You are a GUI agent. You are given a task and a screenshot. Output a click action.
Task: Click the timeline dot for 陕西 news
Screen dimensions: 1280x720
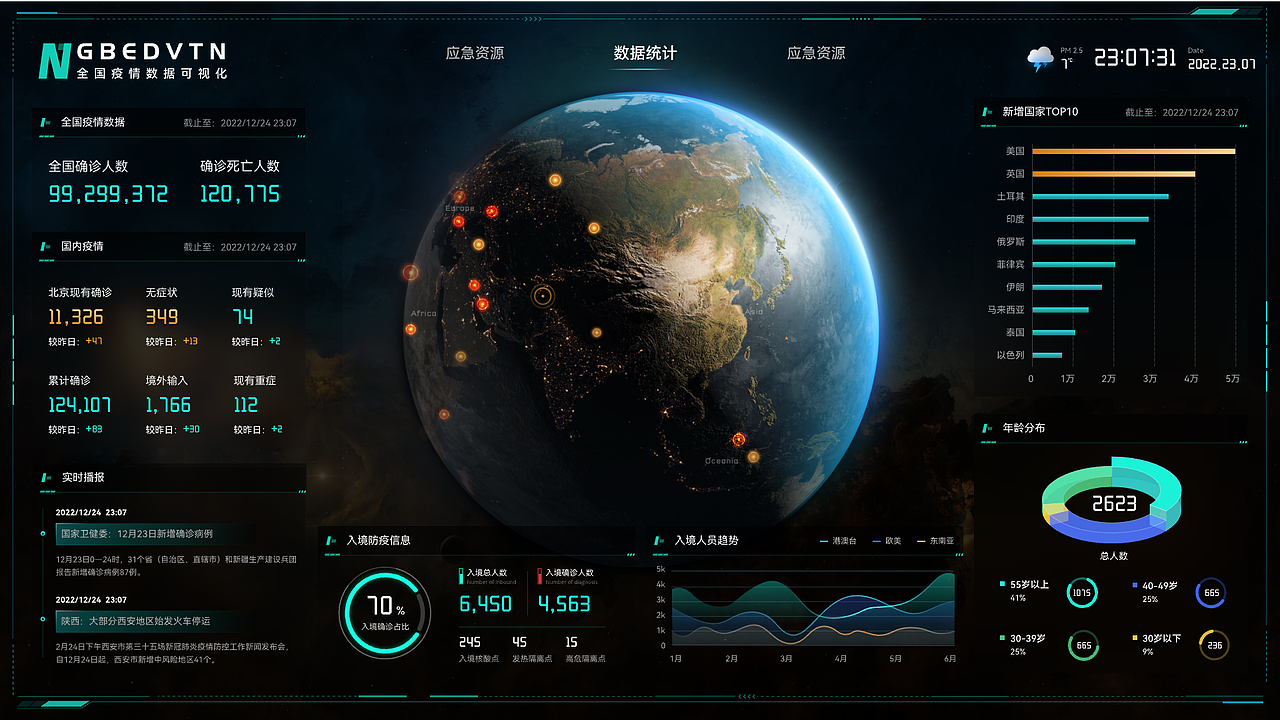[x=43, y=620]
